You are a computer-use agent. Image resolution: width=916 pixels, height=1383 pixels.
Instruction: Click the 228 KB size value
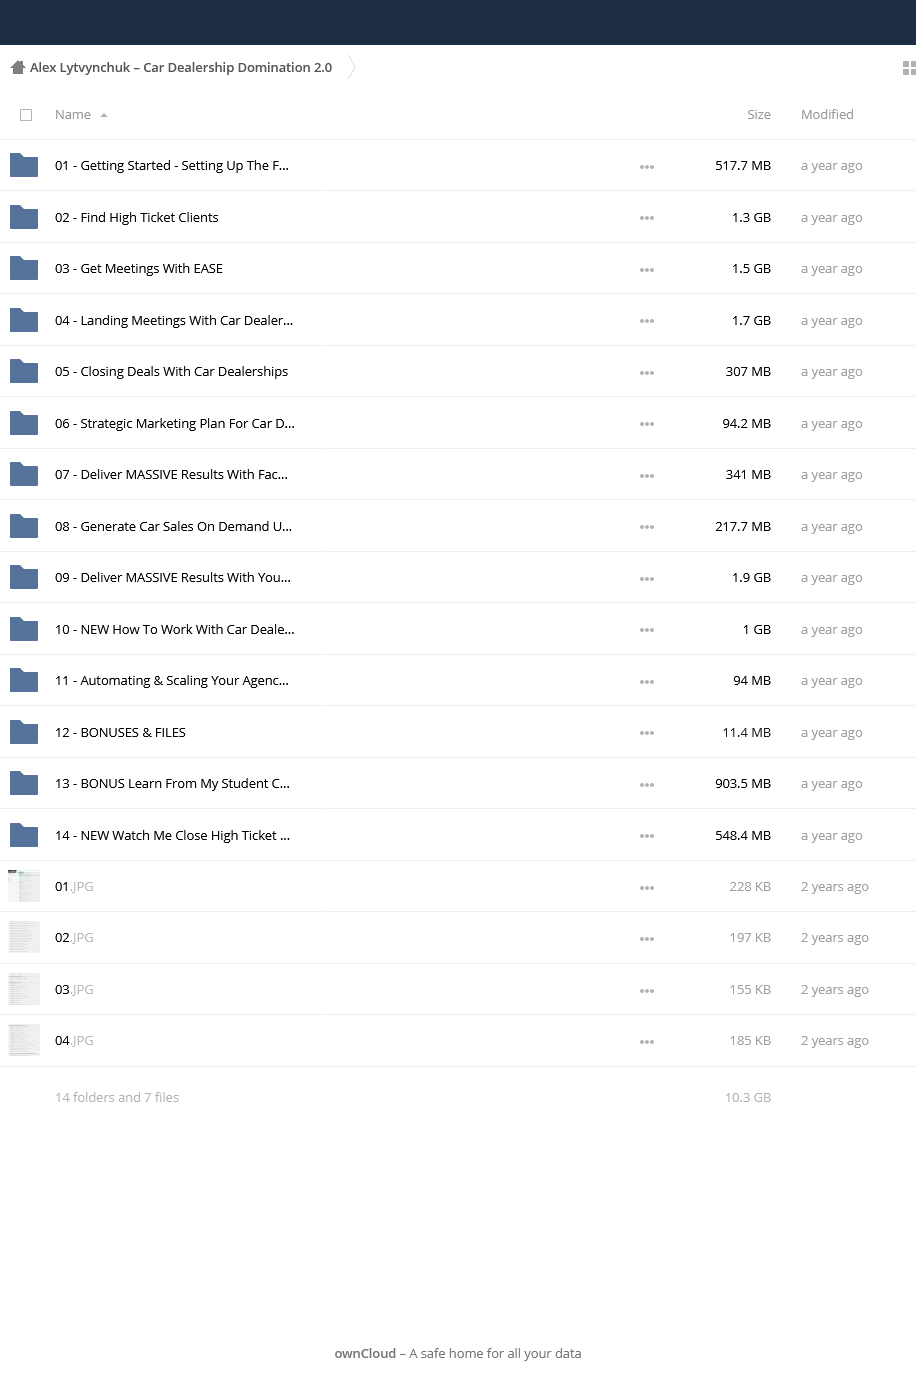click(750, 887)
